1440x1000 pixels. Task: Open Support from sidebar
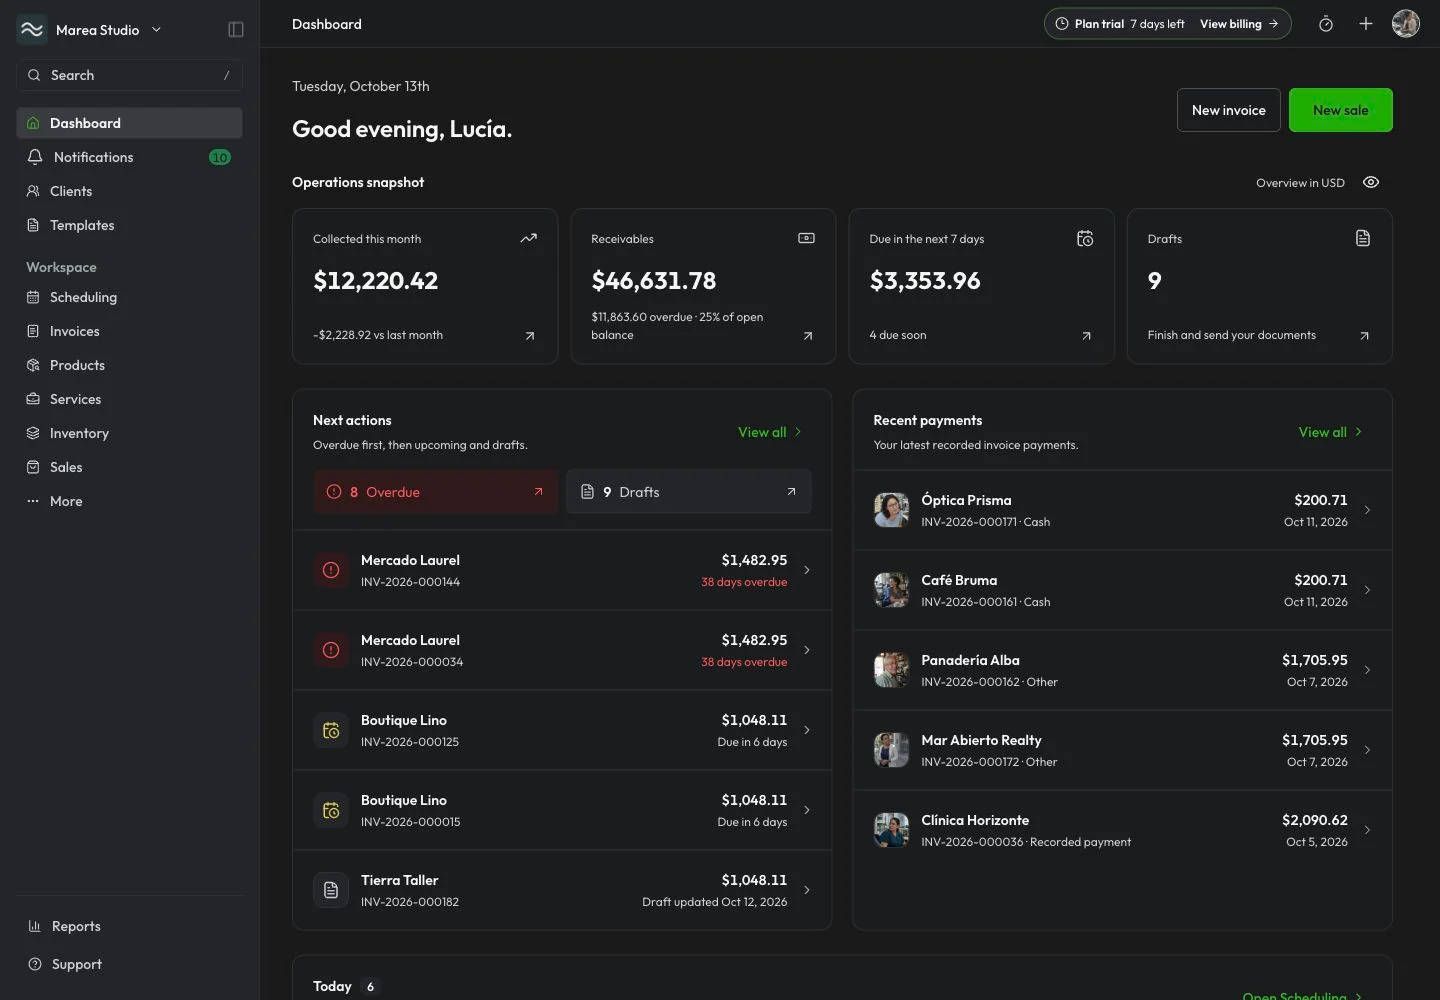pyautogui.click(x=130, y=964)
